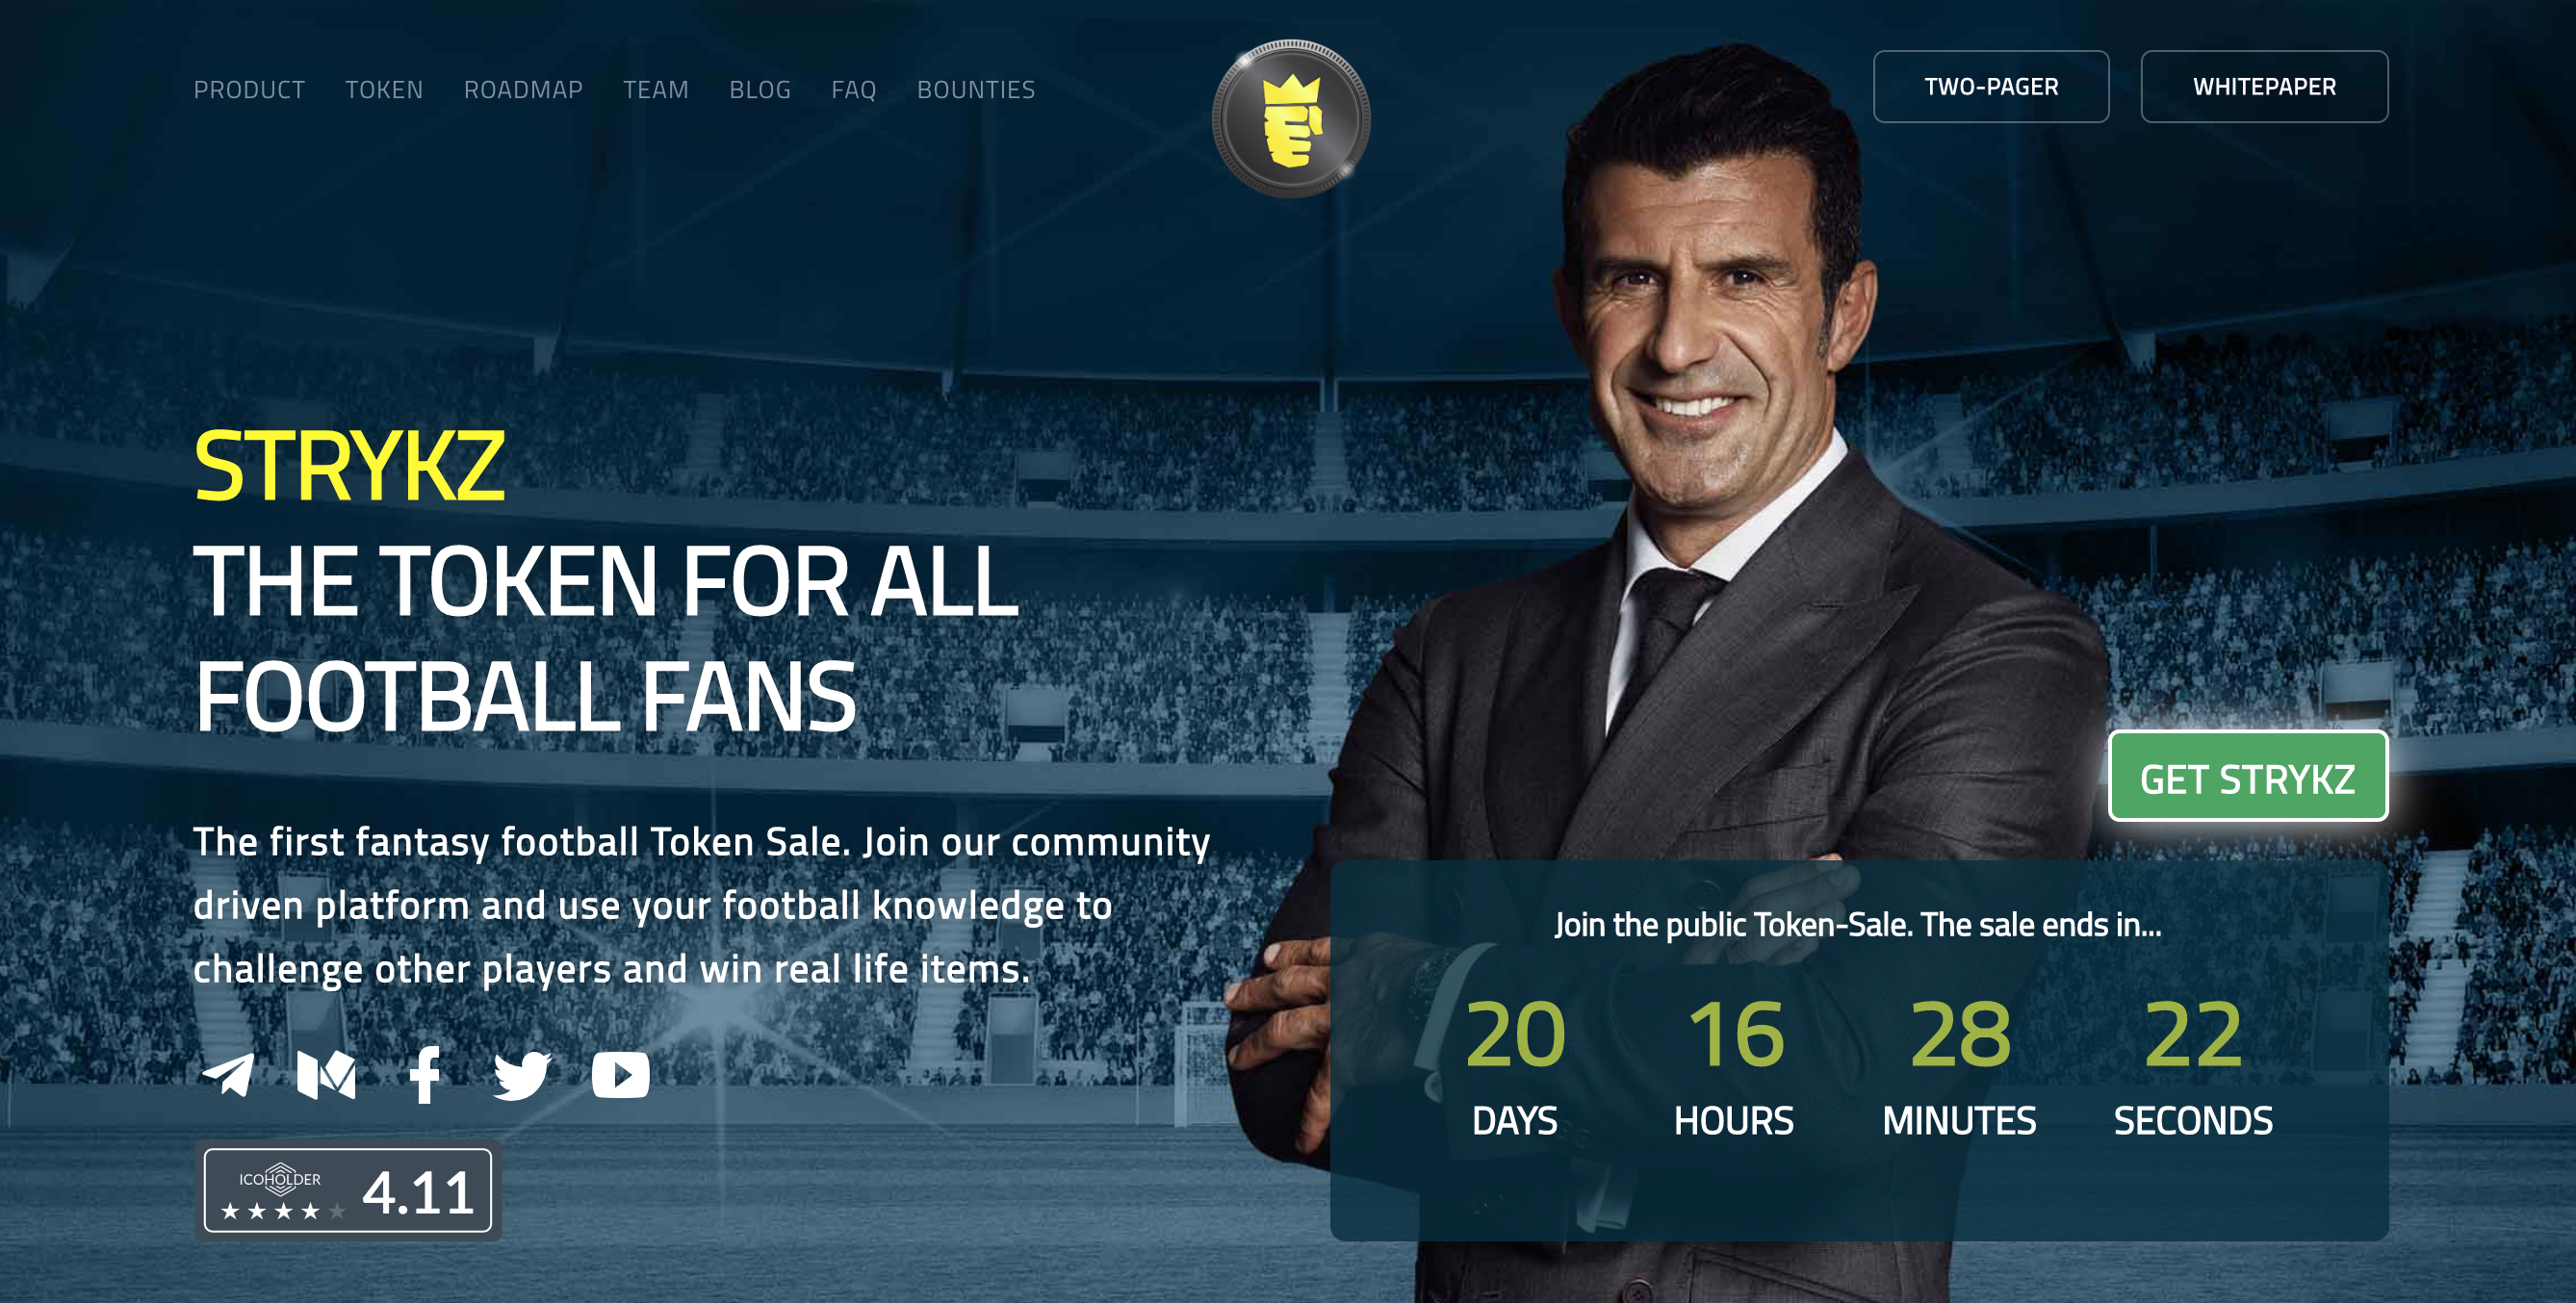Click the yellow STRYKZ headline

349,466
